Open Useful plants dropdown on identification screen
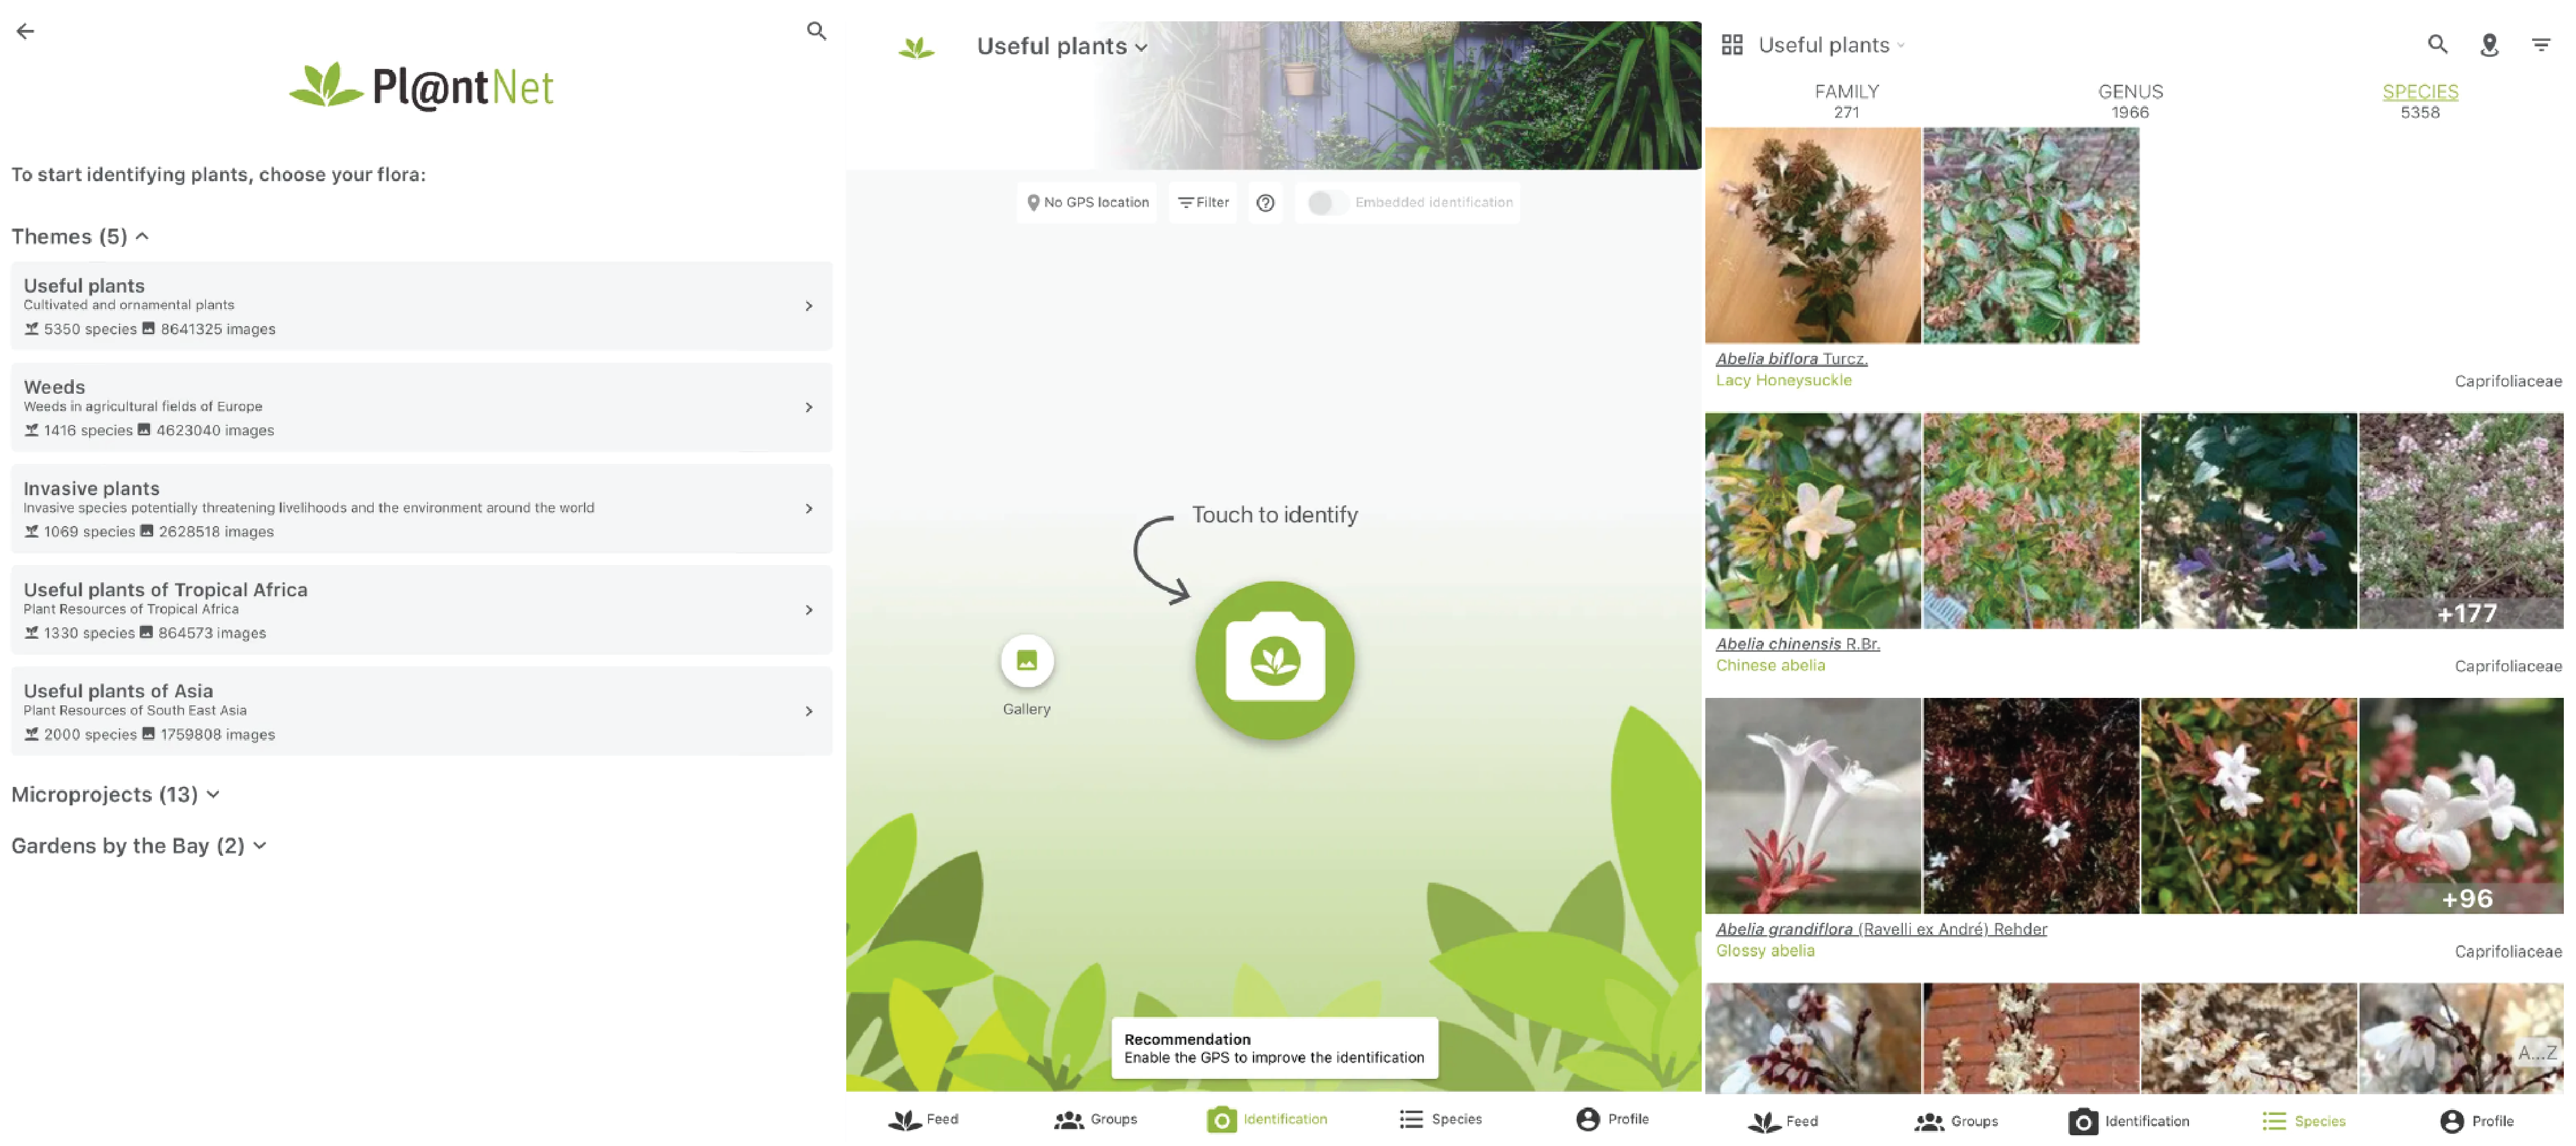The image size is (2576, 1146). click(x=1061, y=47)
